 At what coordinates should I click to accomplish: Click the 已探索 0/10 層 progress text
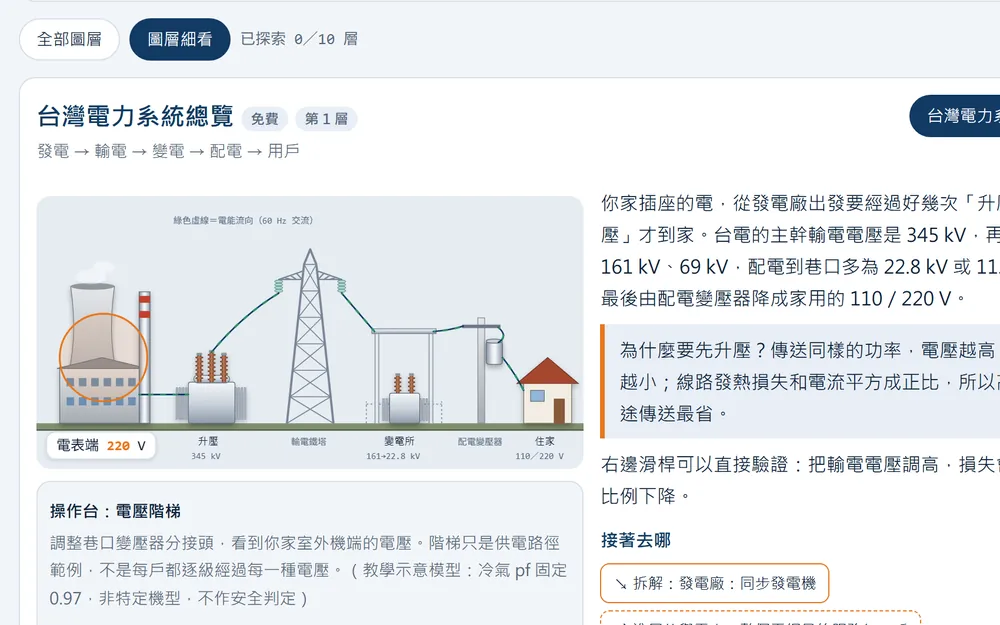pos(298,39)
